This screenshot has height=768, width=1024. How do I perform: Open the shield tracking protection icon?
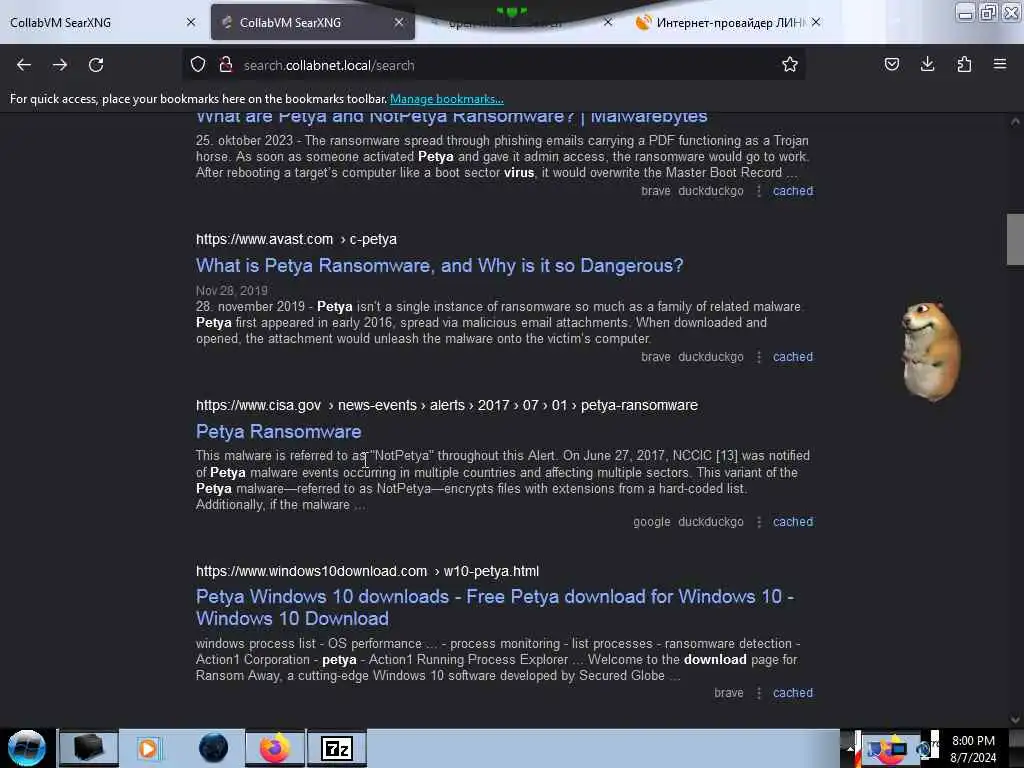coord(198,65)
